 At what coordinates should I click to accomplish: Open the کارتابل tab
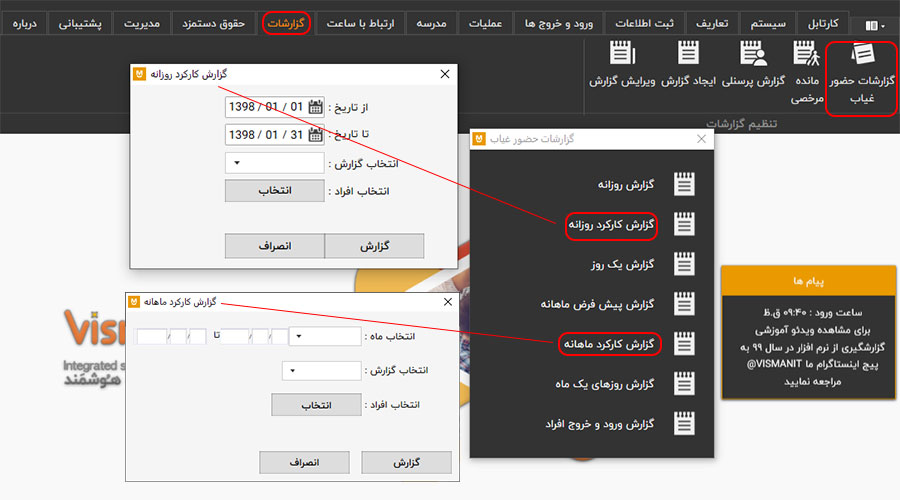(823, 24)
